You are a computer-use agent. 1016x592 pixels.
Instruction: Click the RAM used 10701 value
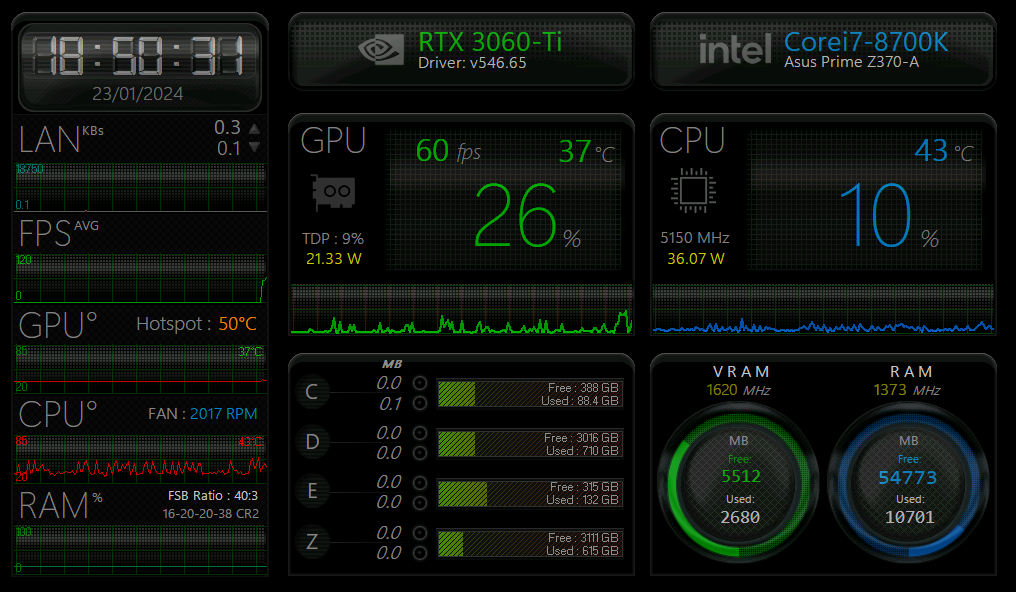[910, 518]
